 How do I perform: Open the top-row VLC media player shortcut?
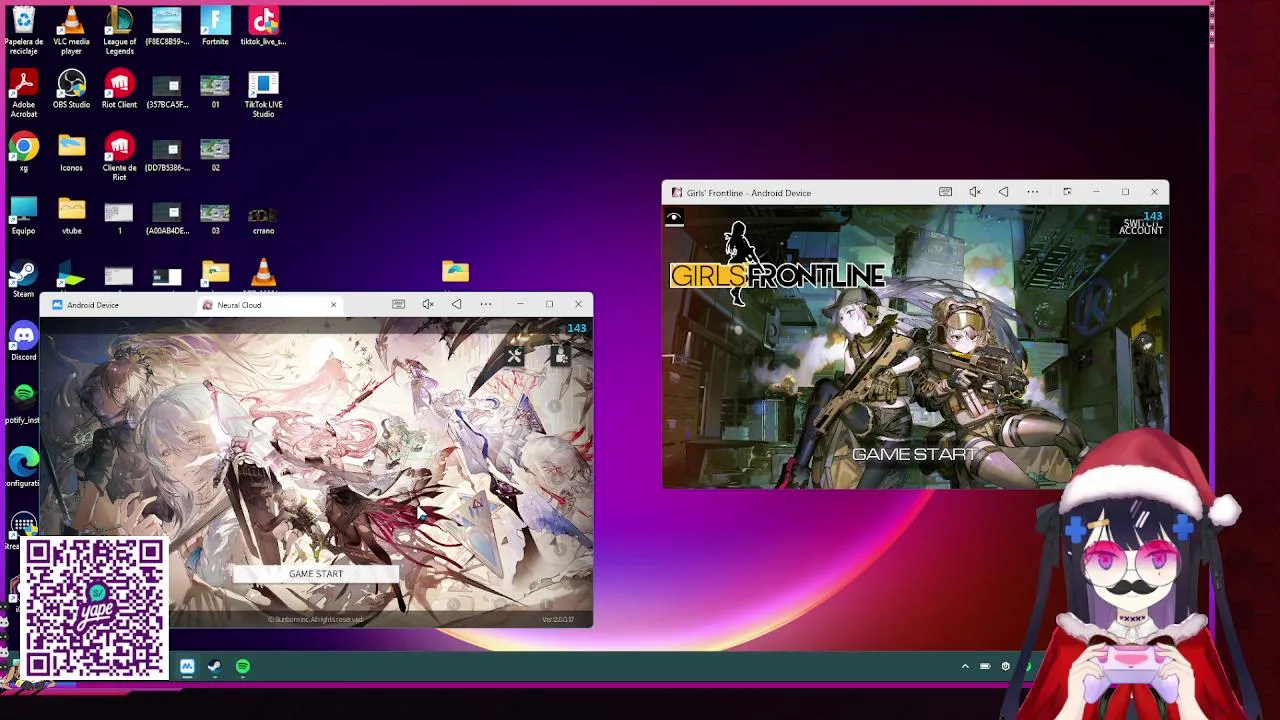(71, 30)
